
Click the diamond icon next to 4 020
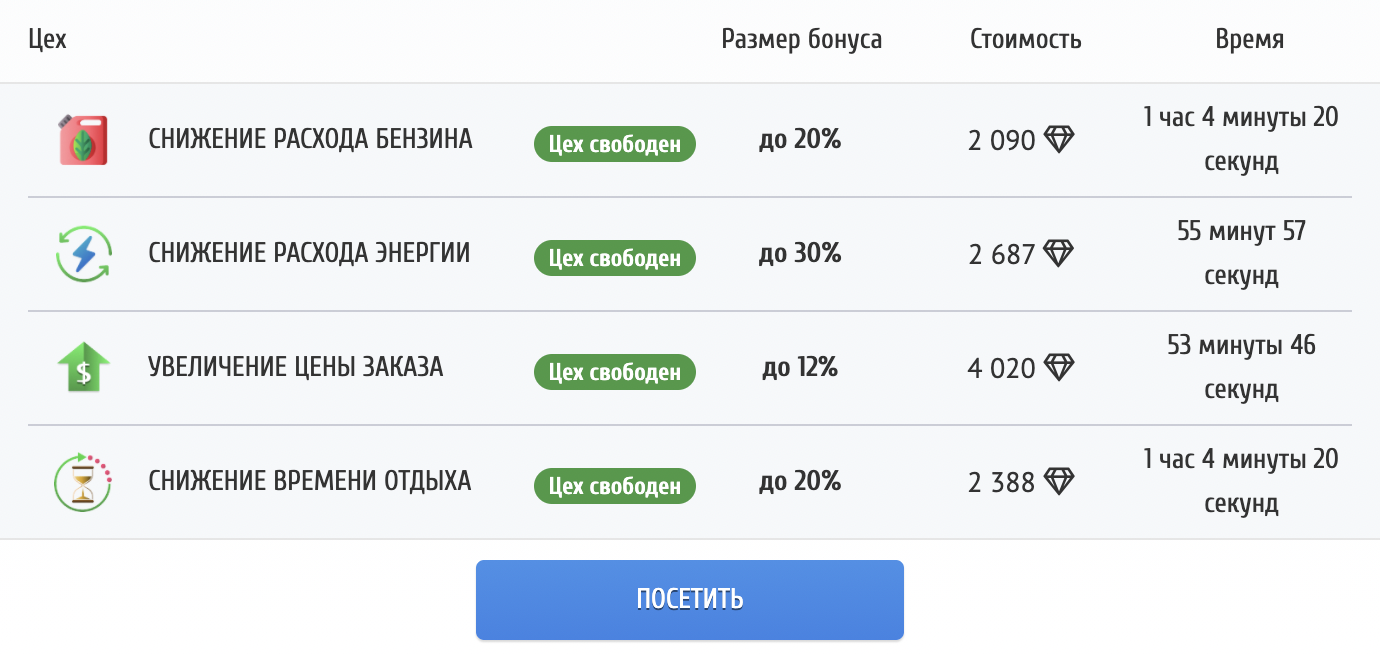tap(1059, 367)
